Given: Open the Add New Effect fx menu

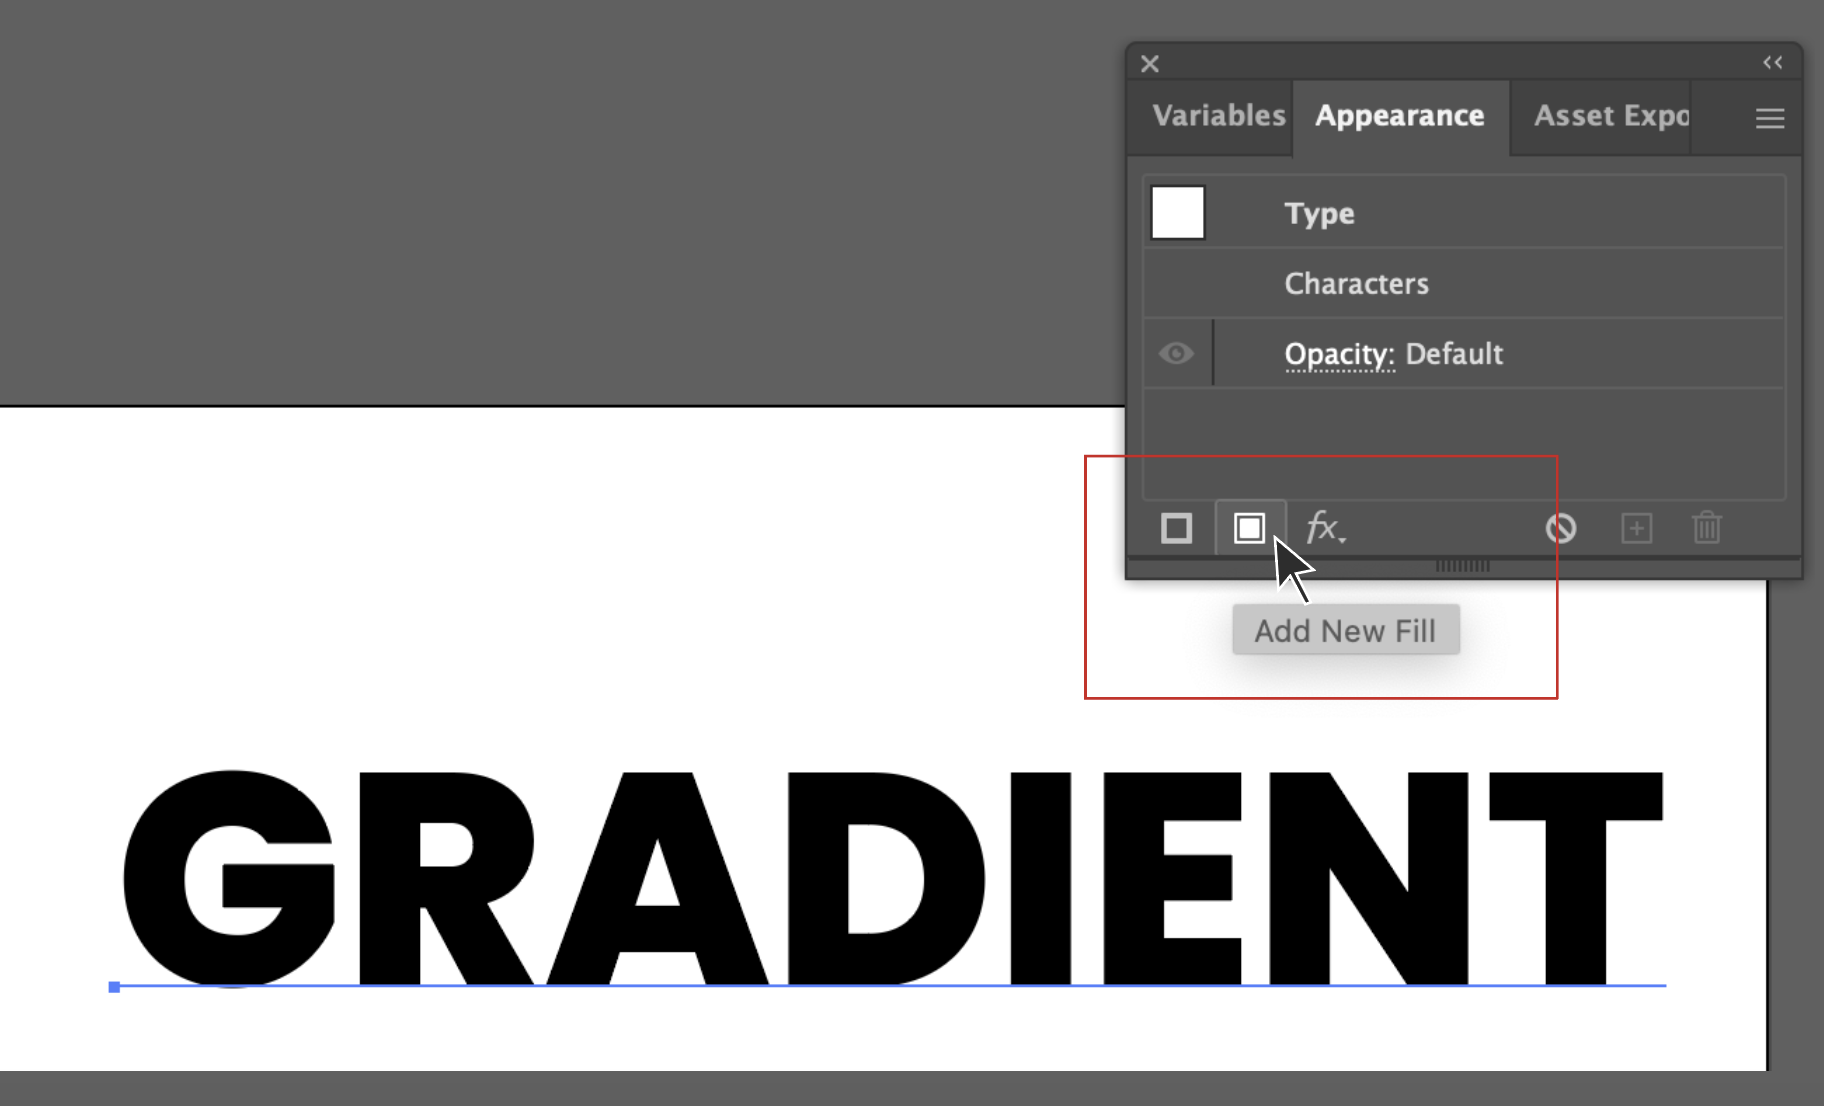Looking at the screenshot, I should click(x=1323, y=528).
